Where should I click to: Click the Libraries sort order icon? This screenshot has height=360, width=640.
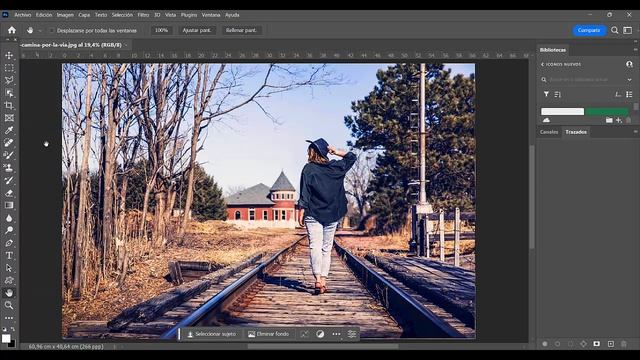[558, 94]
